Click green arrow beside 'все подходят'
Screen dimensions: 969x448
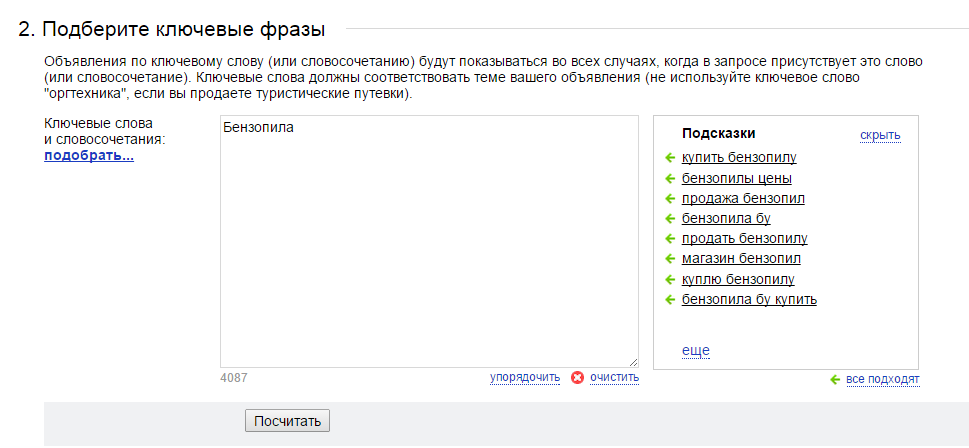(836, 379)
